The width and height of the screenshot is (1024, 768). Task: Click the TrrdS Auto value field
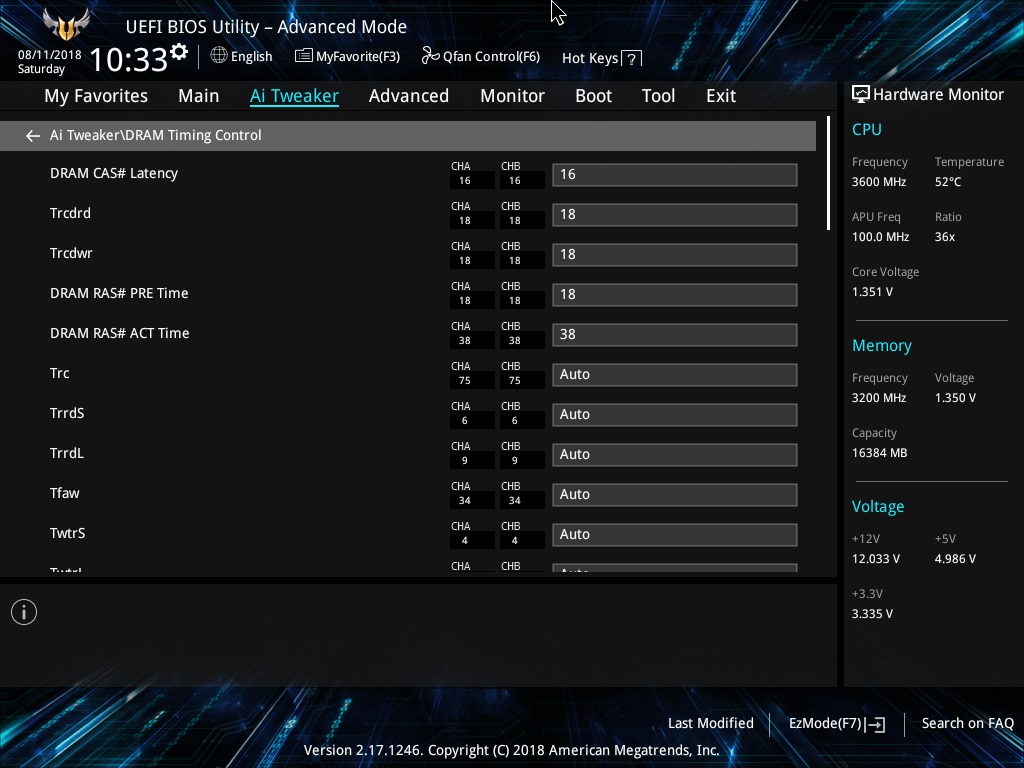(x=675, y=415)
